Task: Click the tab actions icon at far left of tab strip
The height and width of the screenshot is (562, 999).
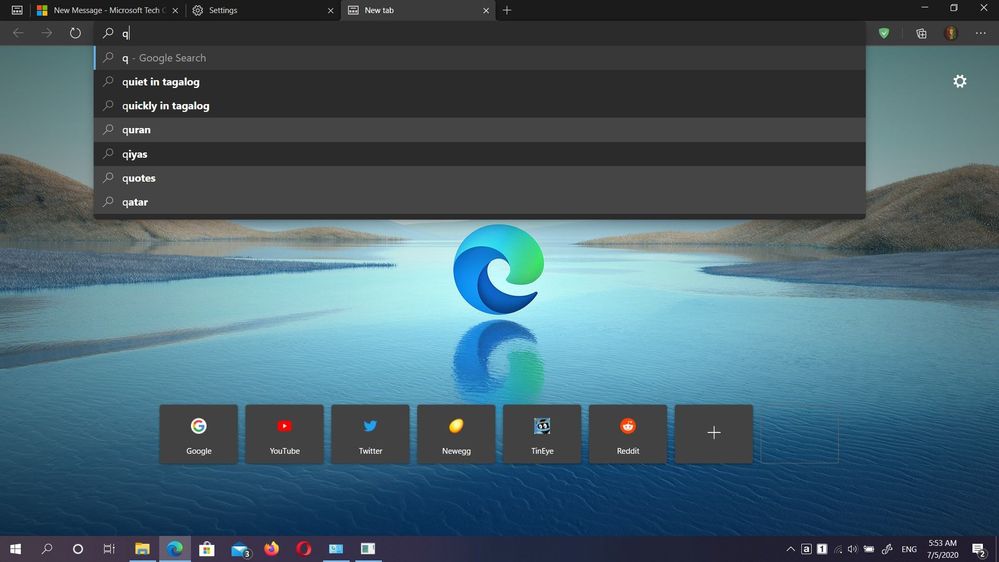Action: (x=17, y=10)
